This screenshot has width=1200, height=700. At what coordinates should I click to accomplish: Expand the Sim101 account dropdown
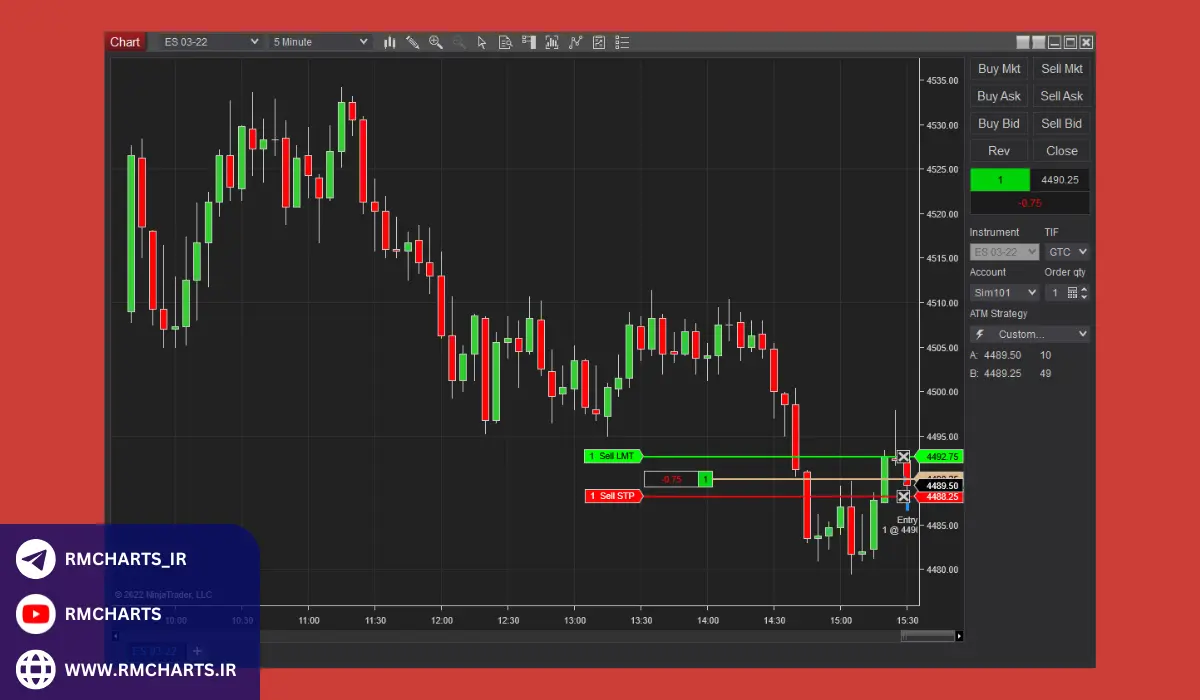point(1004,293)
